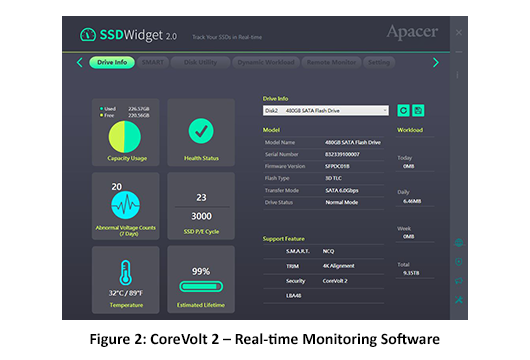This screenshot has width=530, height=360.
Task: Click the Used legend entry
Action: pyautogui.click(x=125, y=109)
